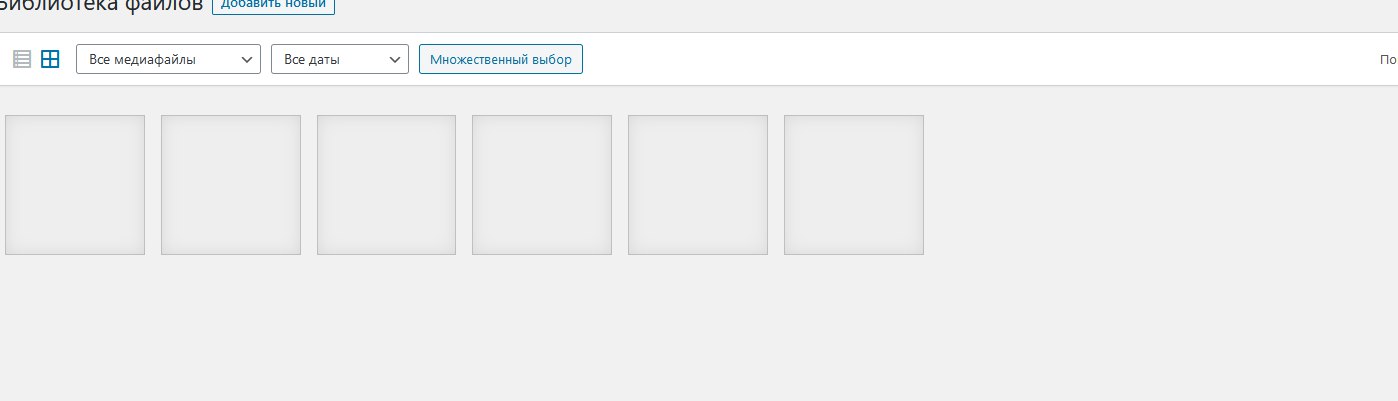Open the "Все медиафайлы" filter dropdown
The image size is (1398, 401).
click(168, 59)
